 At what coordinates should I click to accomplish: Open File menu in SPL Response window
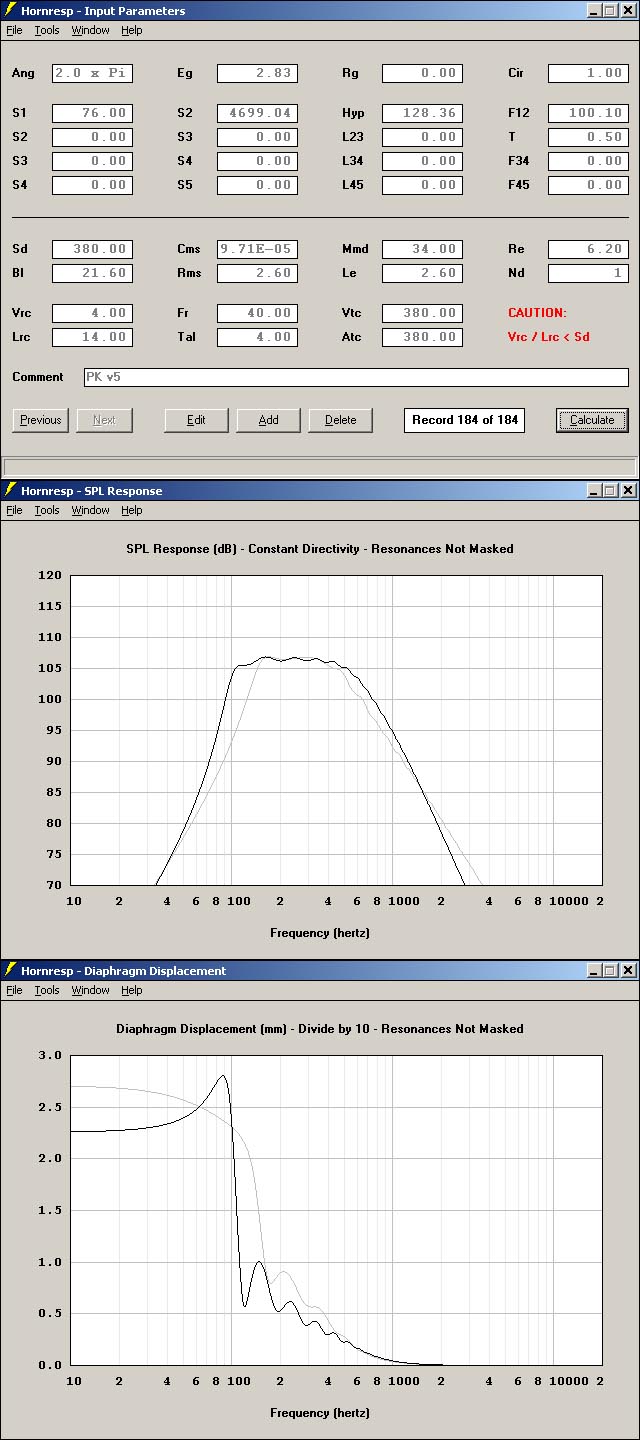pyautogui.click(x=14, y=510)
